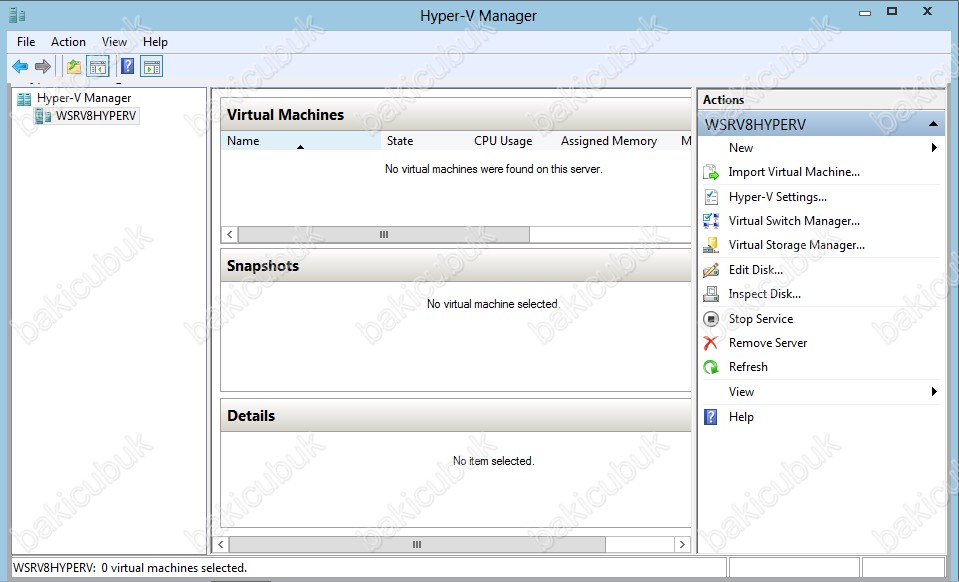959x582 pixels.
Task: Click the Hyper-V Manager tree root icon
Action: (x=24, y=98)
